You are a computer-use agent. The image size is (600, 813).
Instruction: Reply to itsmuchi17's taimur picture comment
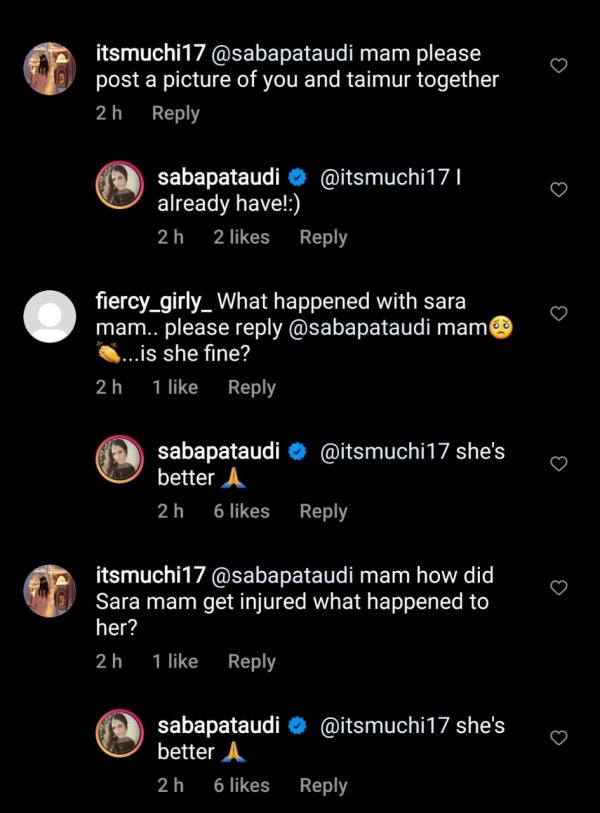(x=175, y=113)
